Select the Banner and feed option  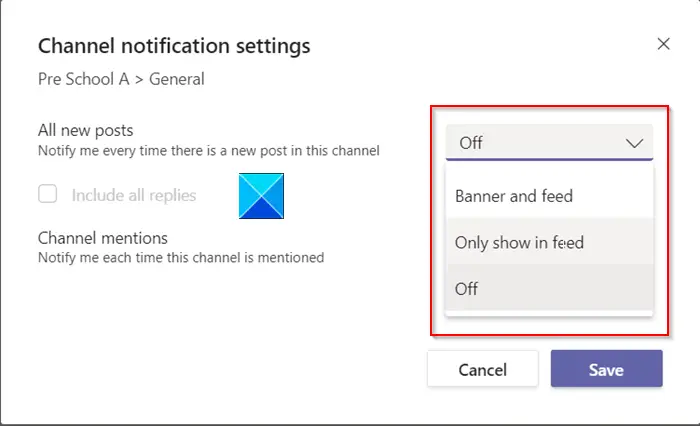click(x=514, y=196)
